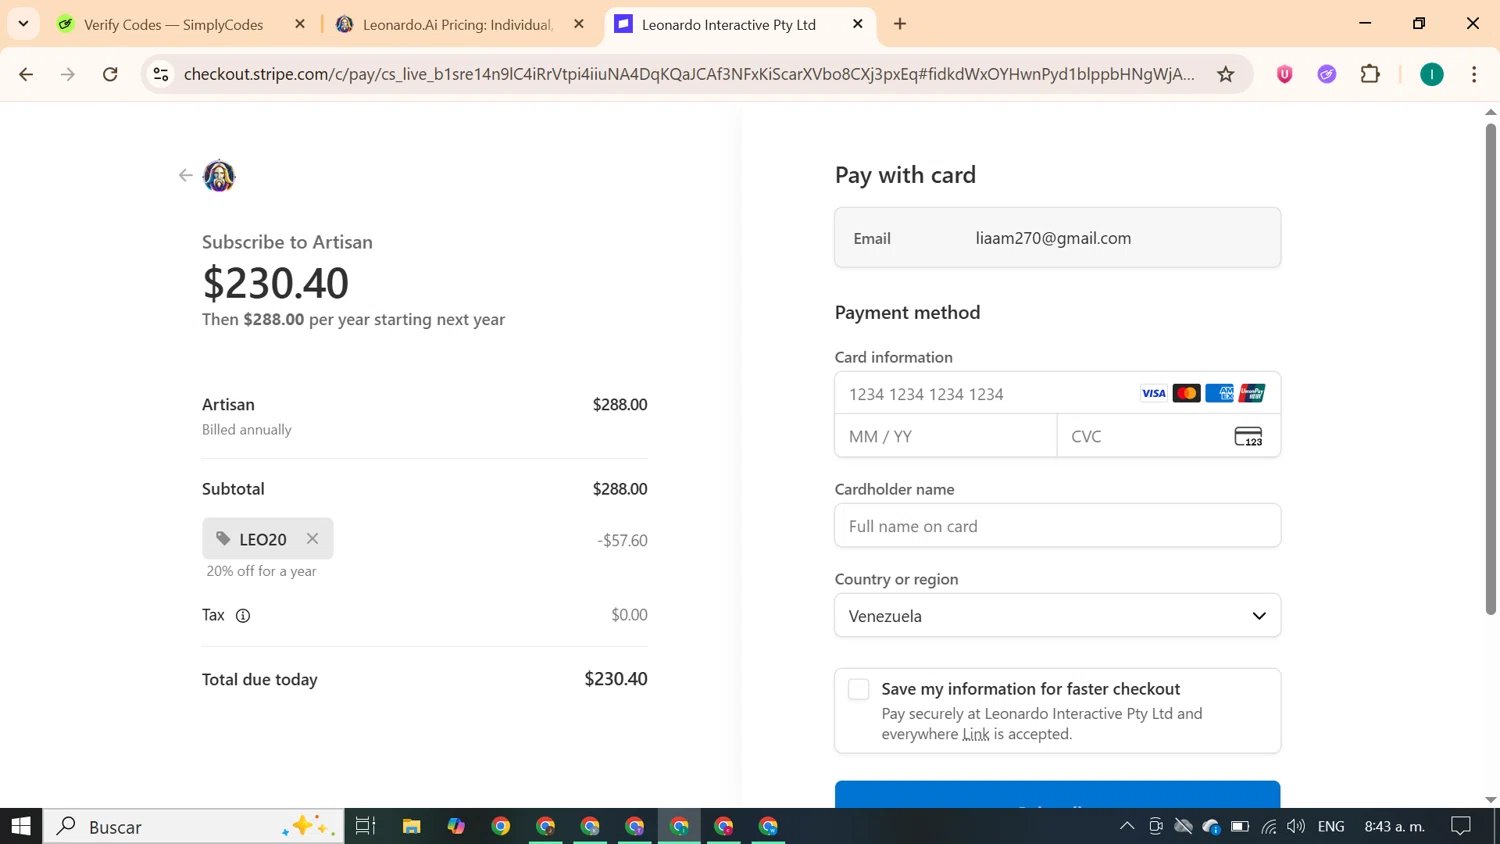Screen dimensions: 1500x844
Task: Click the -$57.60 discount amount
Action: pos(622,540)
